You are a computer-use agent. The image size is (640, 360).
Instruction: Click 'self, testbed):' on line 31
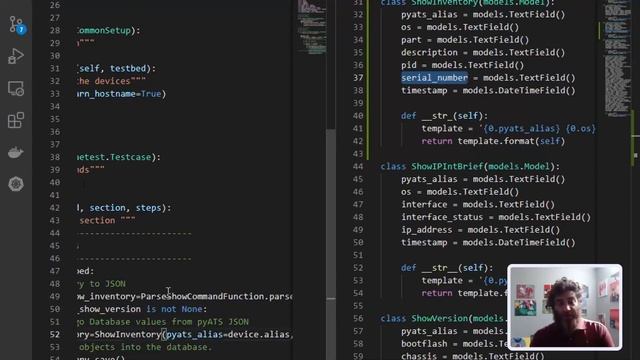[x=118, y=68]
